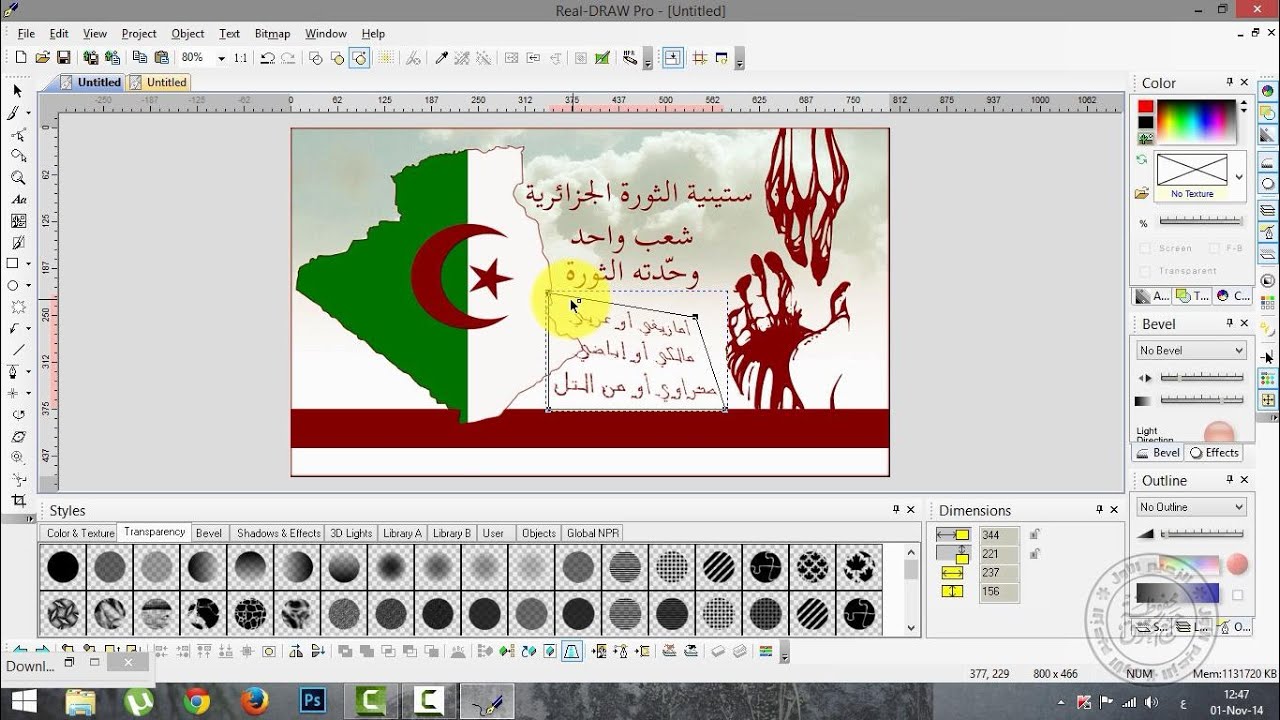The image size is (1280, 720).
Task: Switch to the Effects tab in Bevel panel
Action: pyautogui.click(x=1213, y=453)
